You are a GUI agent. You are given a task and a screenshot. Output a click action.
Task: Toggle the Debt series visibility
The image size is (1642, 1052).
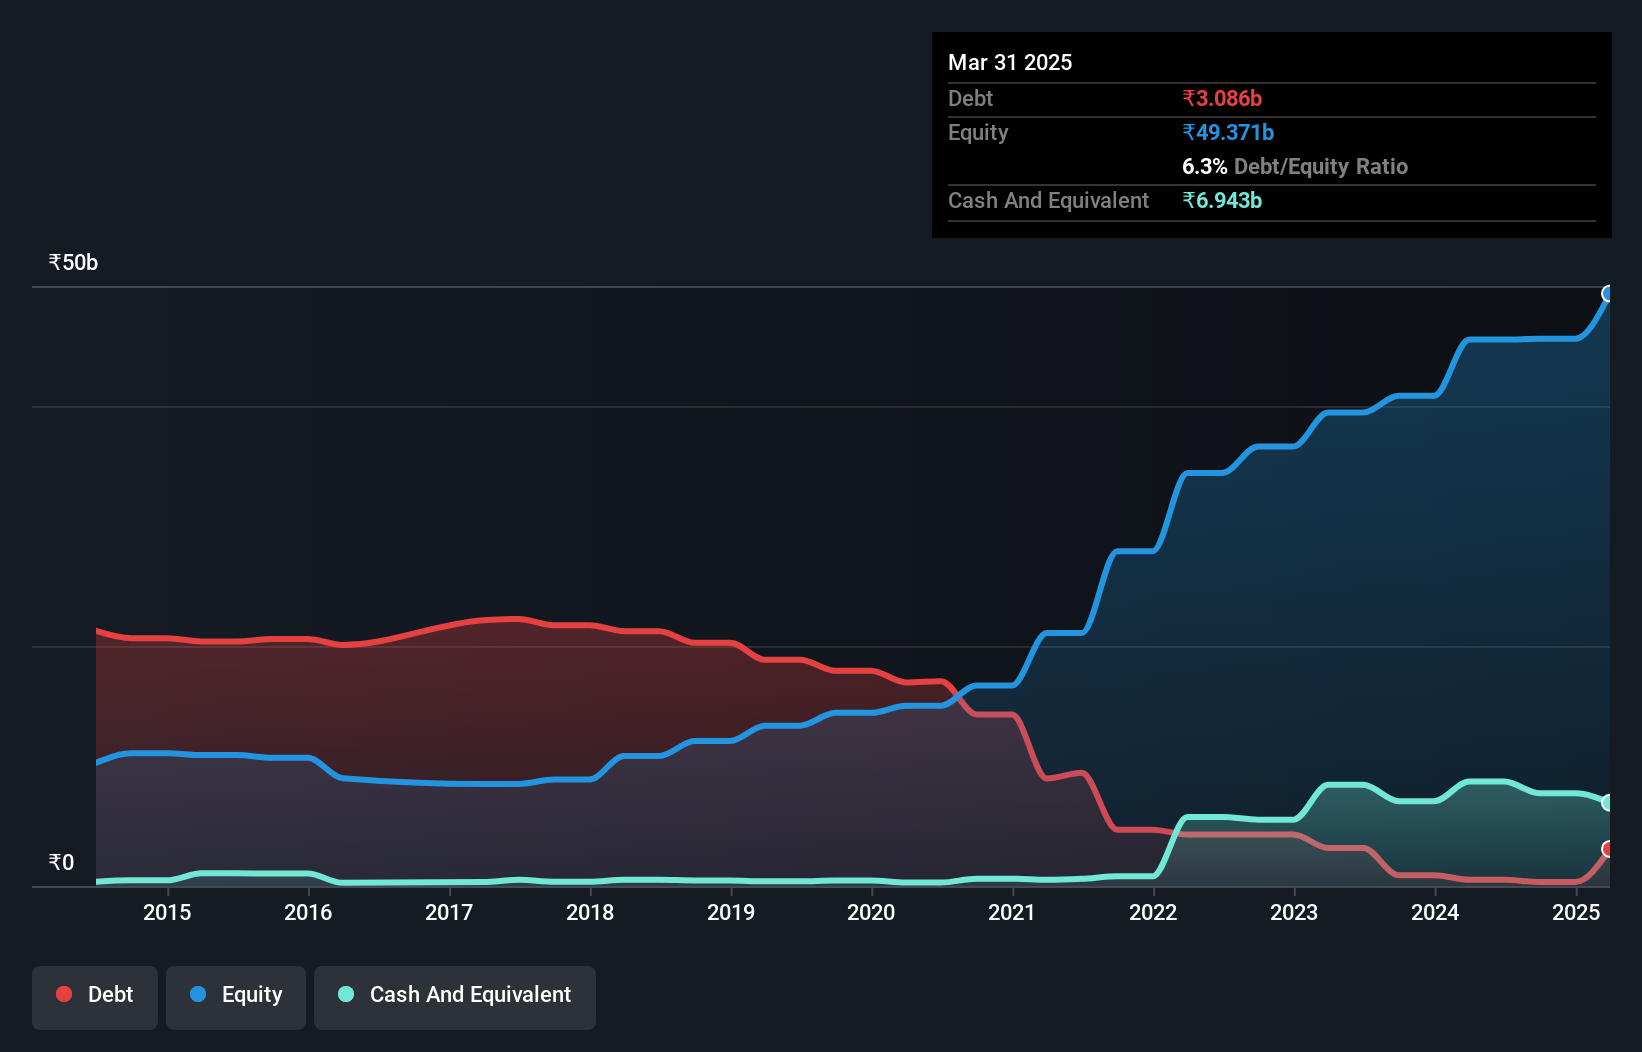[x=95, y=994]
